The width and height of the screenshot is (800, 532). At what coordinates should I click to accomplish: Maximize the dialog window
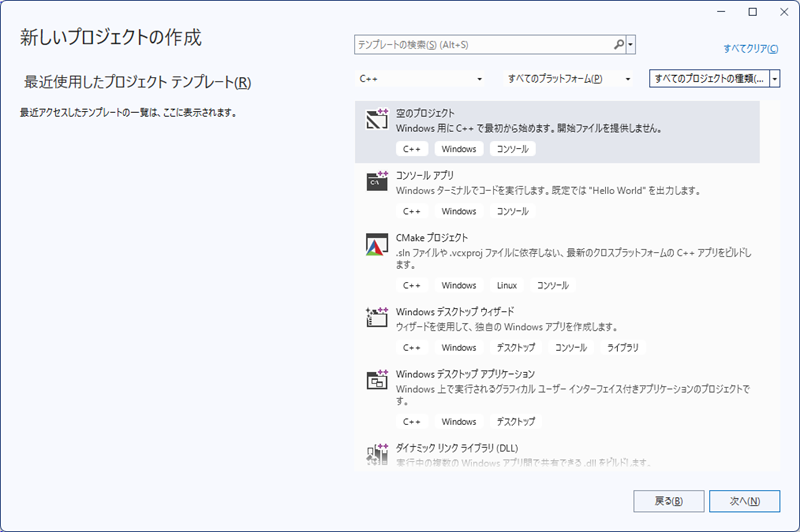tap(753, 12)
